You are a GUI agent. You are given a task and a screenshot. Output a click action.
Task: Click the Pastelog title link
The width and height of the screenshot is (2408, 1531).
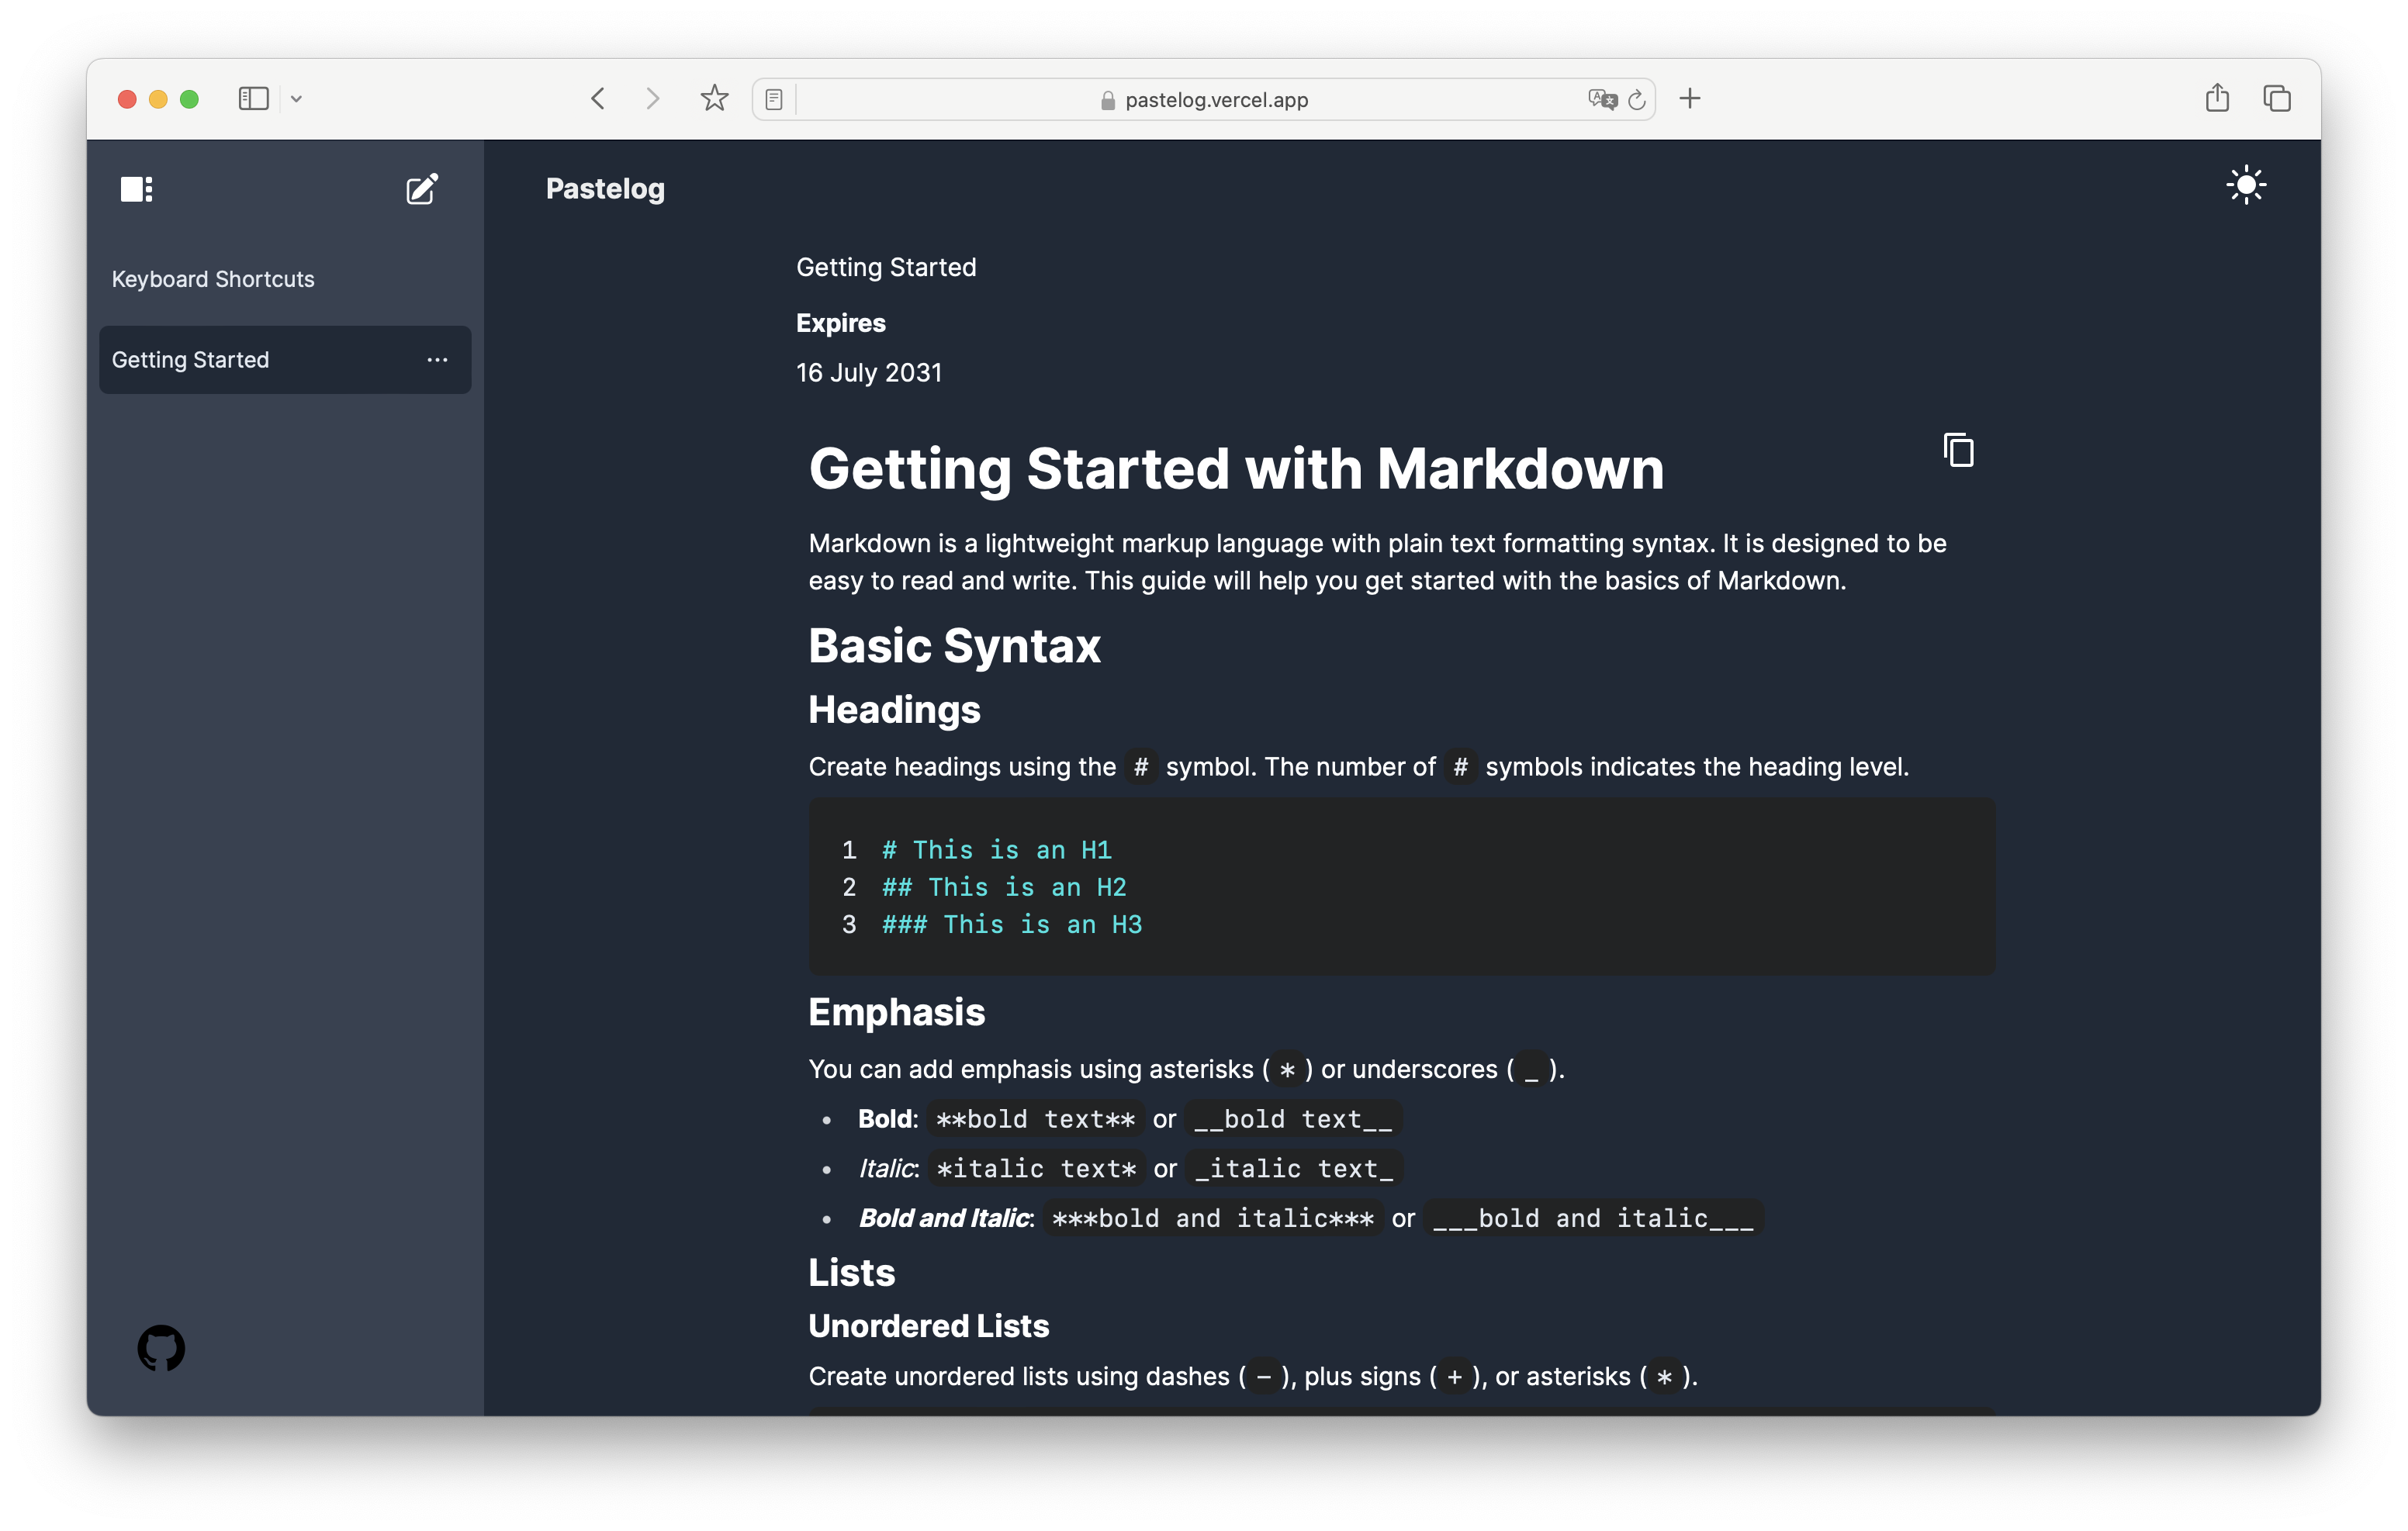605,188
